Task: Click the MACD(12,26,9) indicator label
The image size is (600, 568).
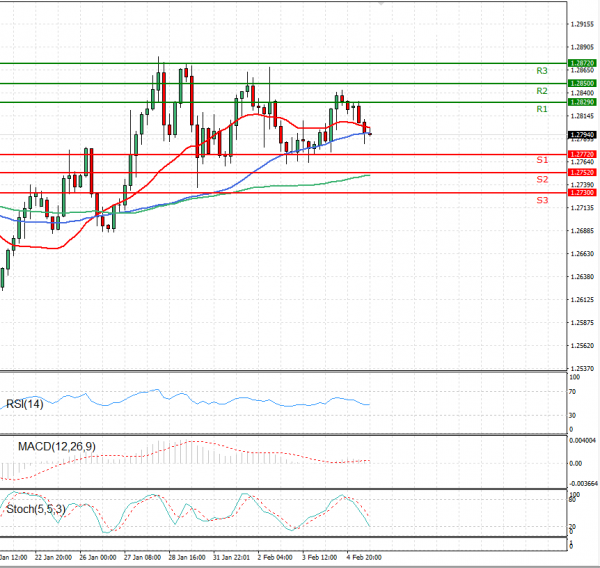Action: tap(57, 447)
